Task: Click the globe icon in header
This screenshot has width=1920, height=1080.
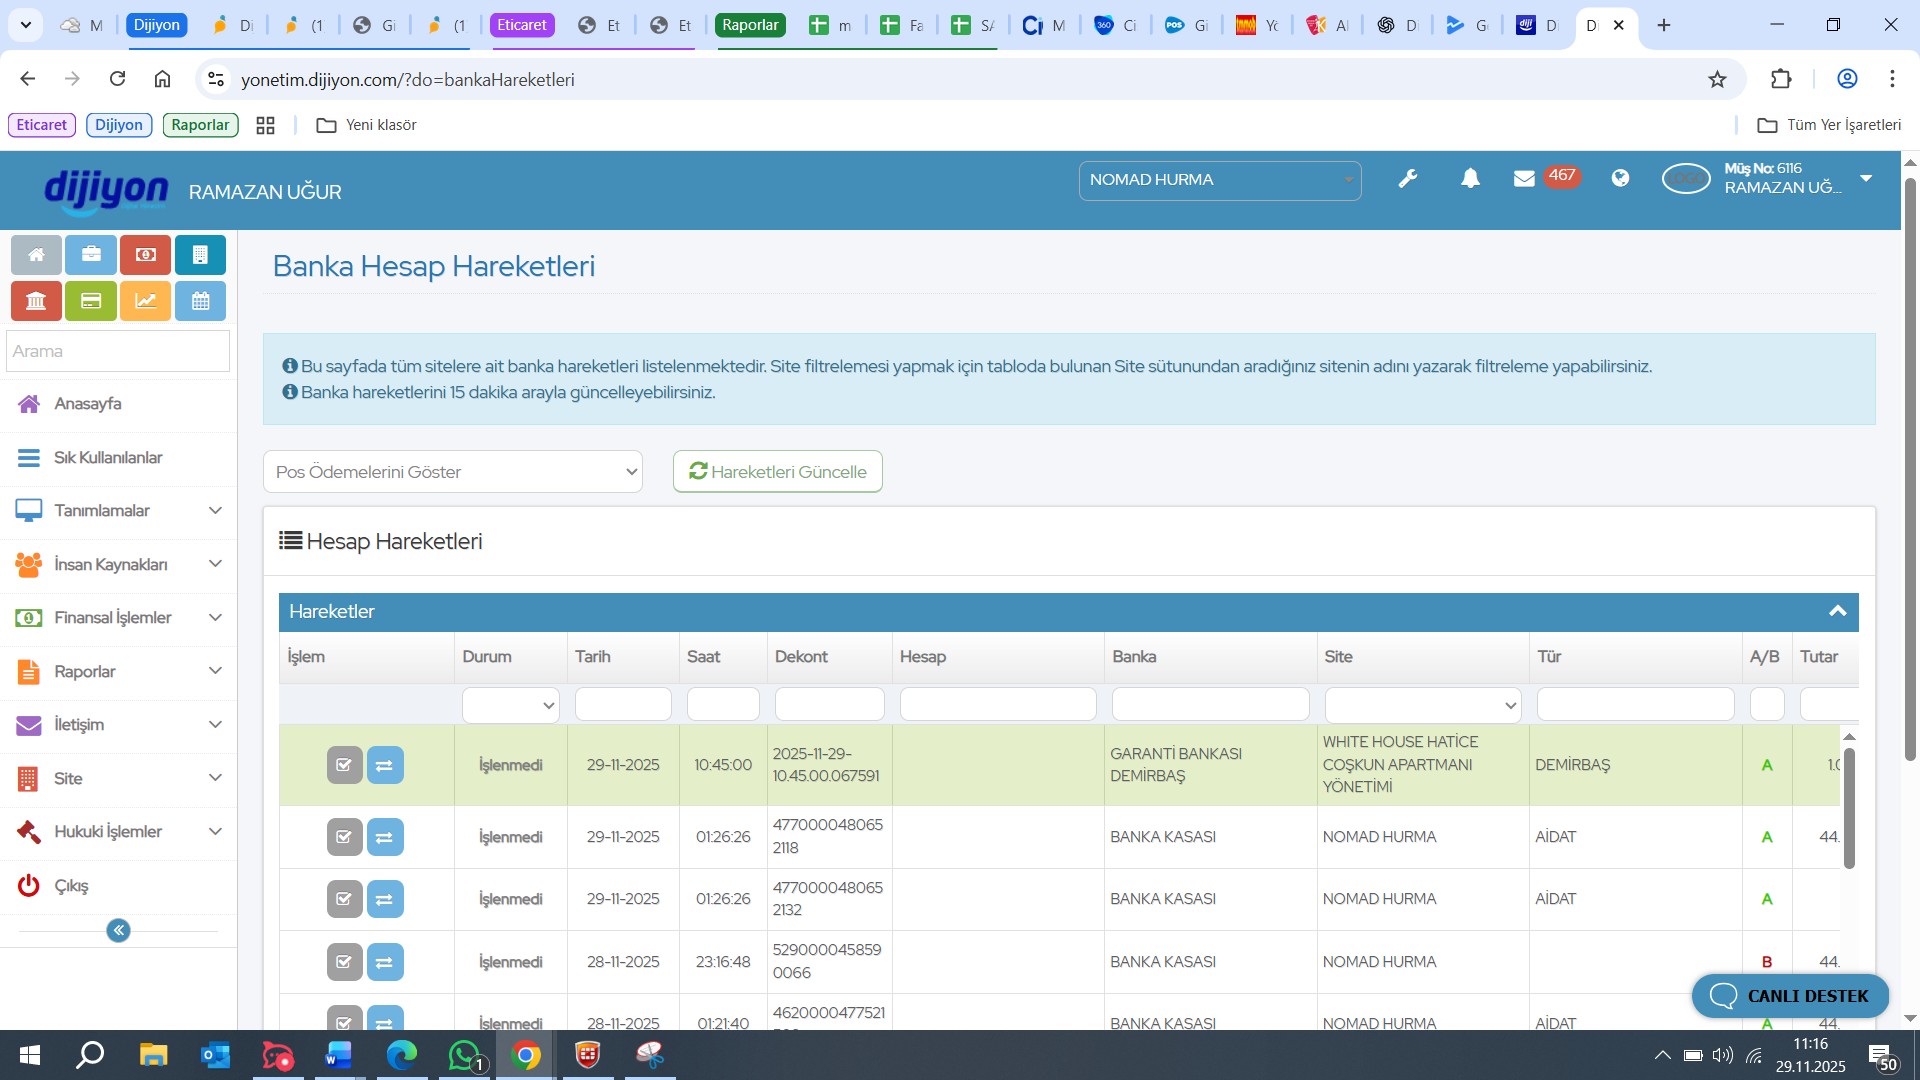Action: 1620,178
